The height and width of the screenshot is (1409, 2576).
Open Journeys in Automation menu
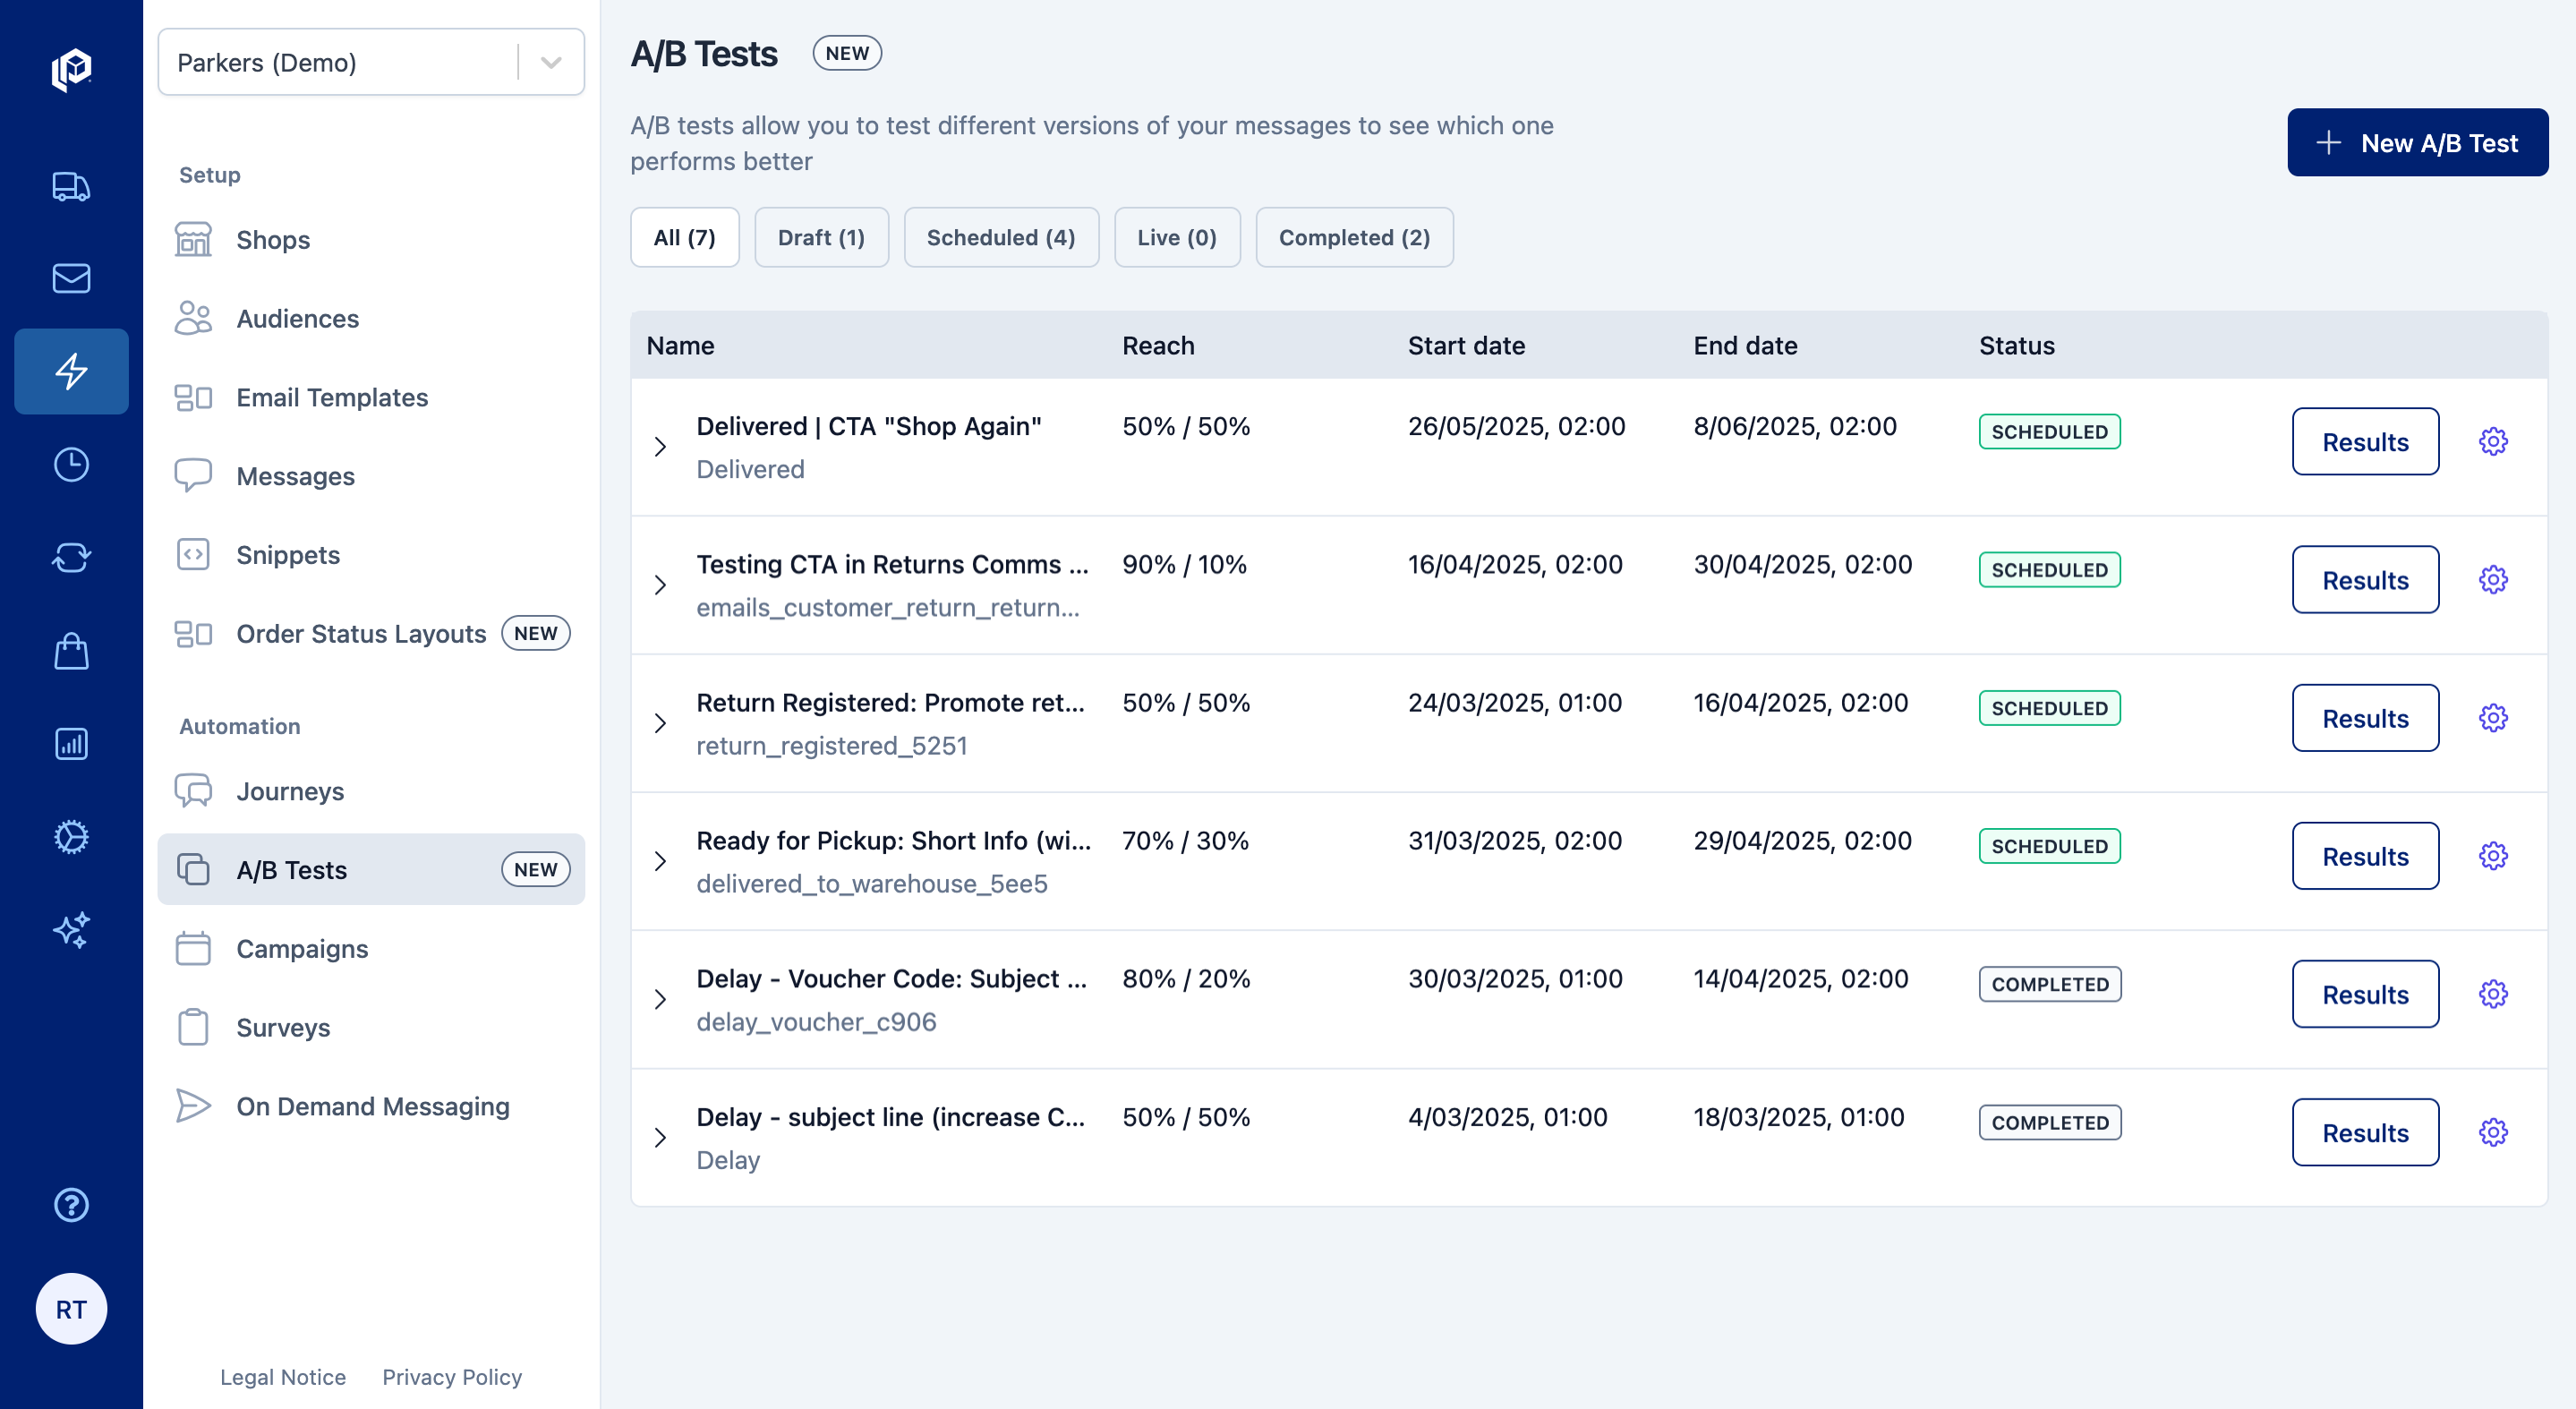tap(290, 791)
